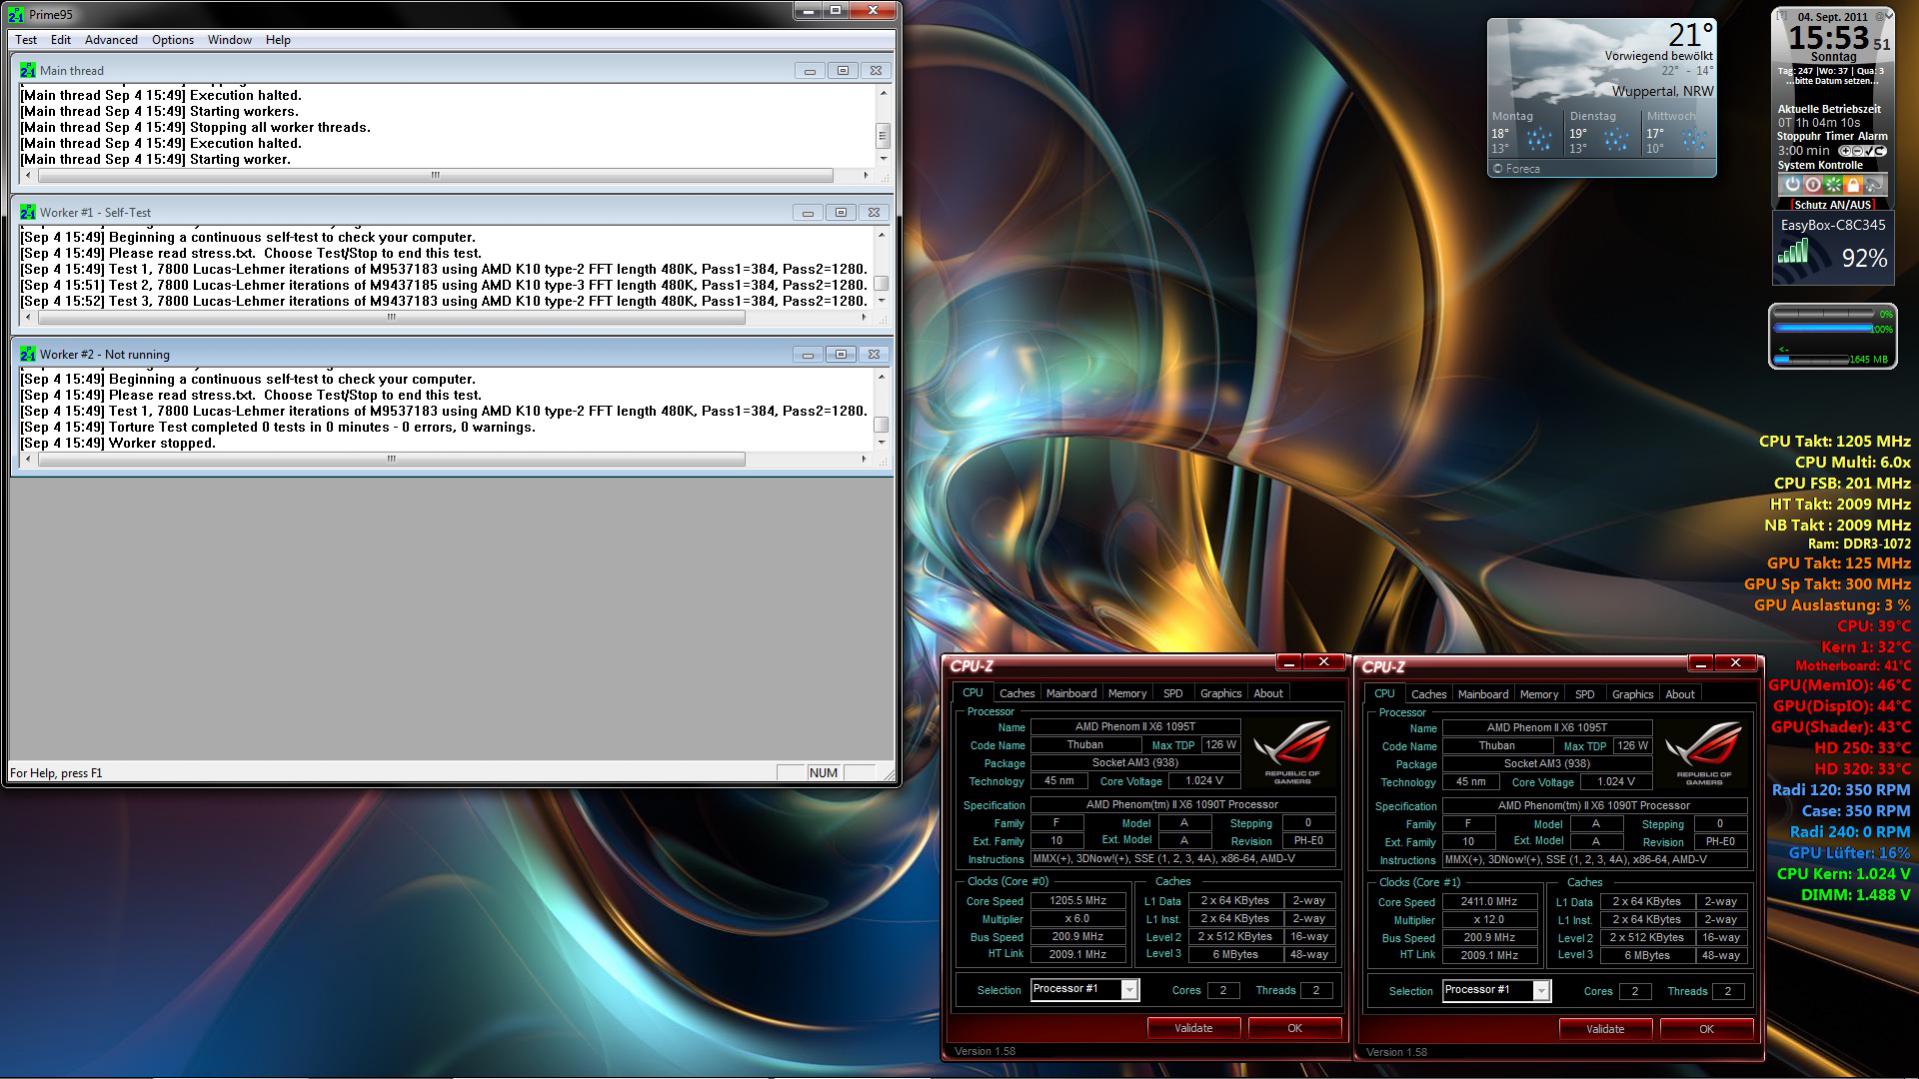Image resolution: width=1919 pixels, height=1079 pixels.
Task: Expand the chevron on the clock gadget
Action: (x=1889, y=16)
